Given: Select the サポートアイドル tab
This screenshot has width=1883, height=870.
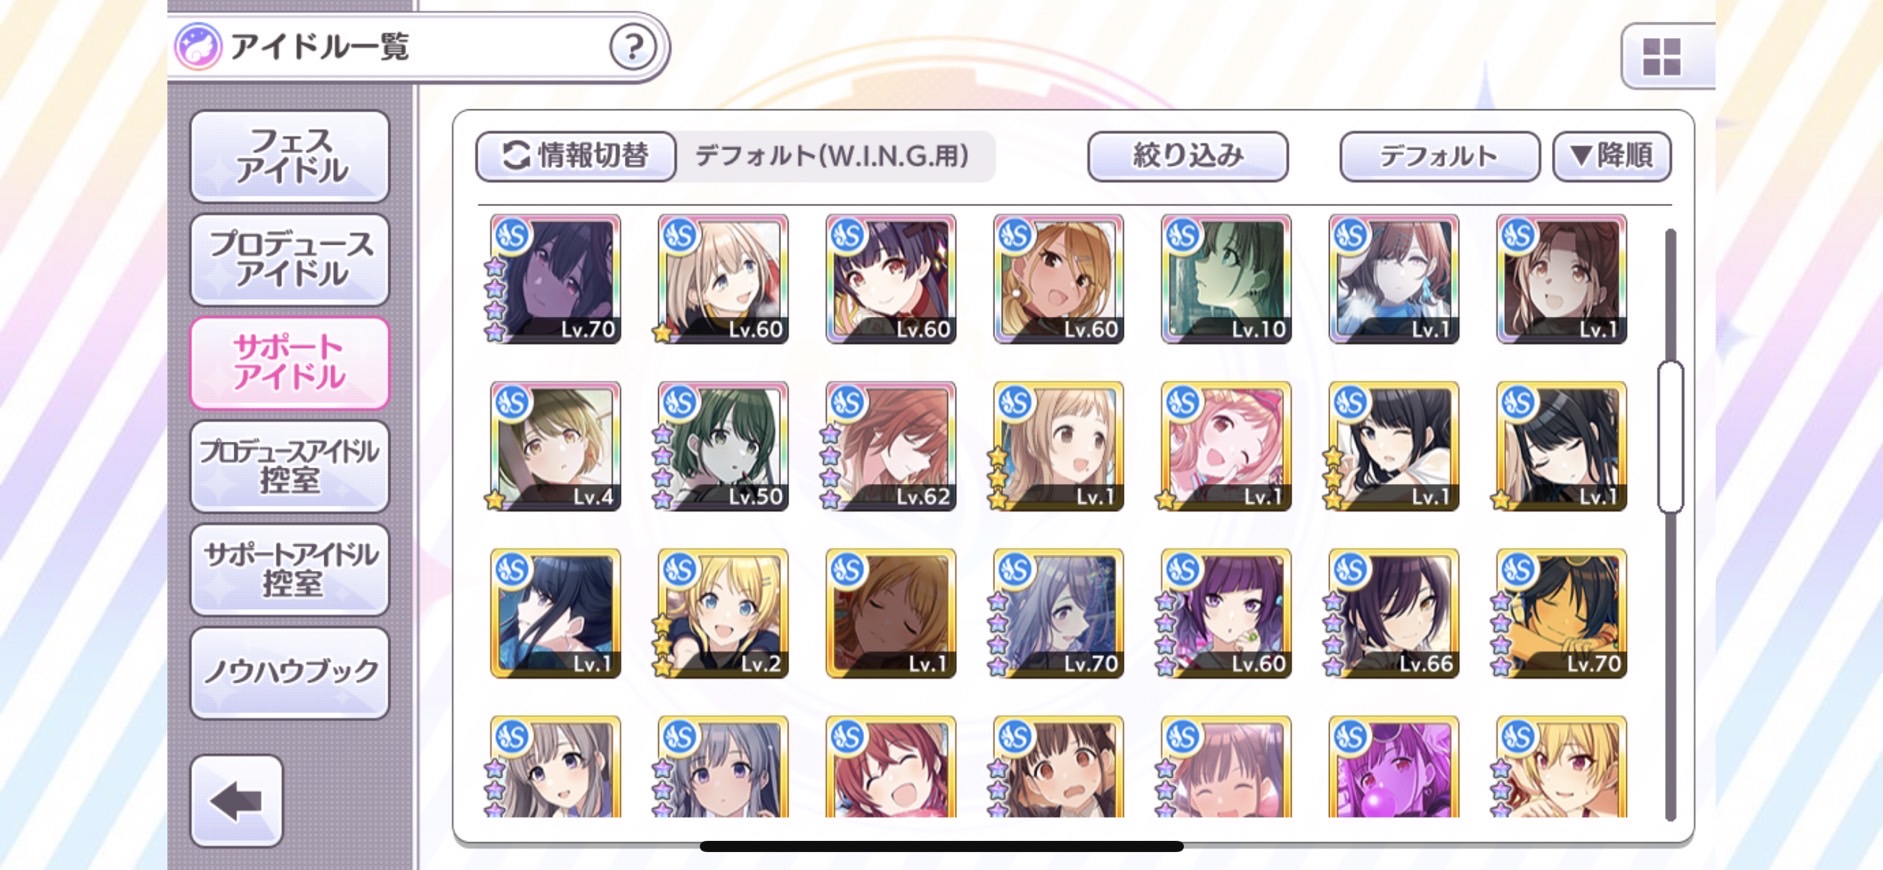Looking at the screenshot, I should click(x=290, y=362).
